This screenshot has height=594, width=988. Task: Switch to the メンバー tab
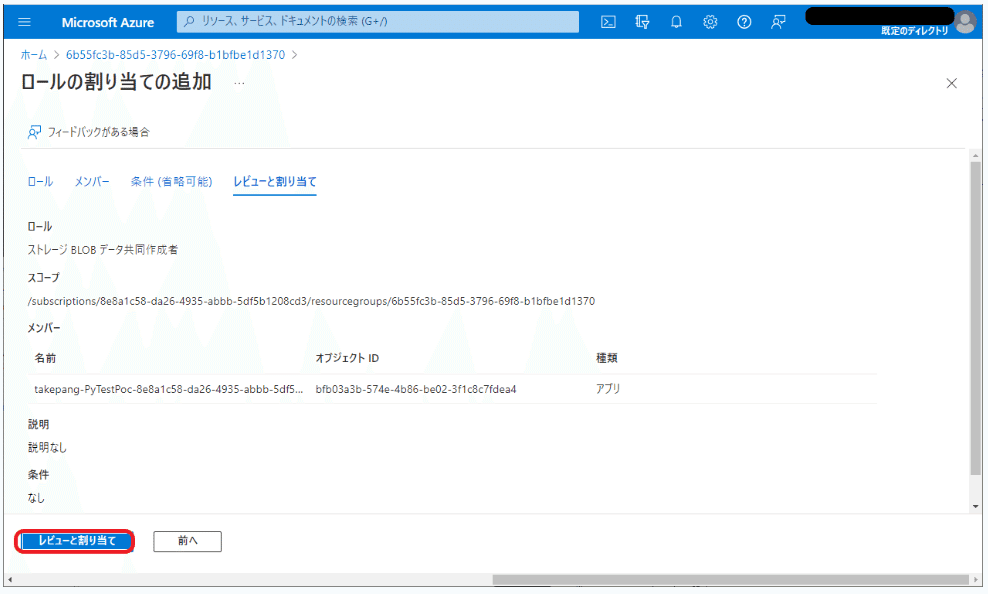[92, 181]
